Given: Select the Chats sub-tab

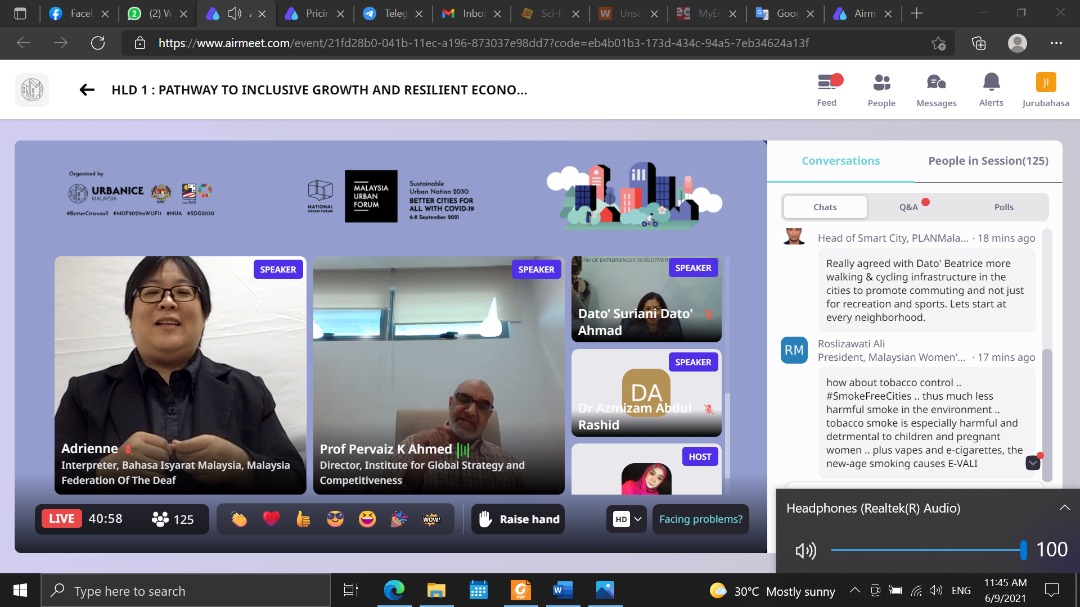Looking at the screenshot, I should coord(825,207).
